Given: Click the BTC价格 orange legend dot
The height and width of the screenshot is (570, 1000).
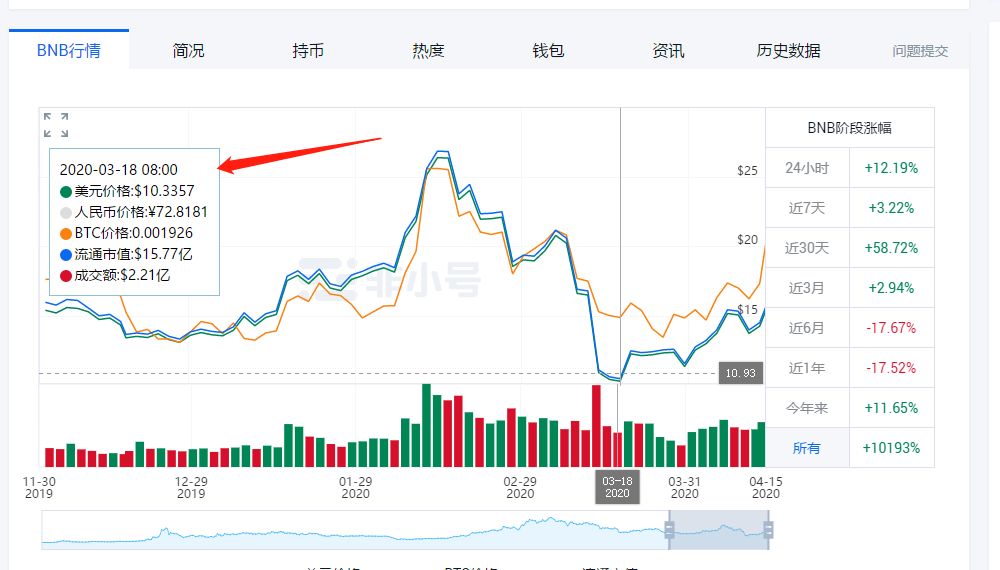Looking at the screenshot, I should [66, 234].
